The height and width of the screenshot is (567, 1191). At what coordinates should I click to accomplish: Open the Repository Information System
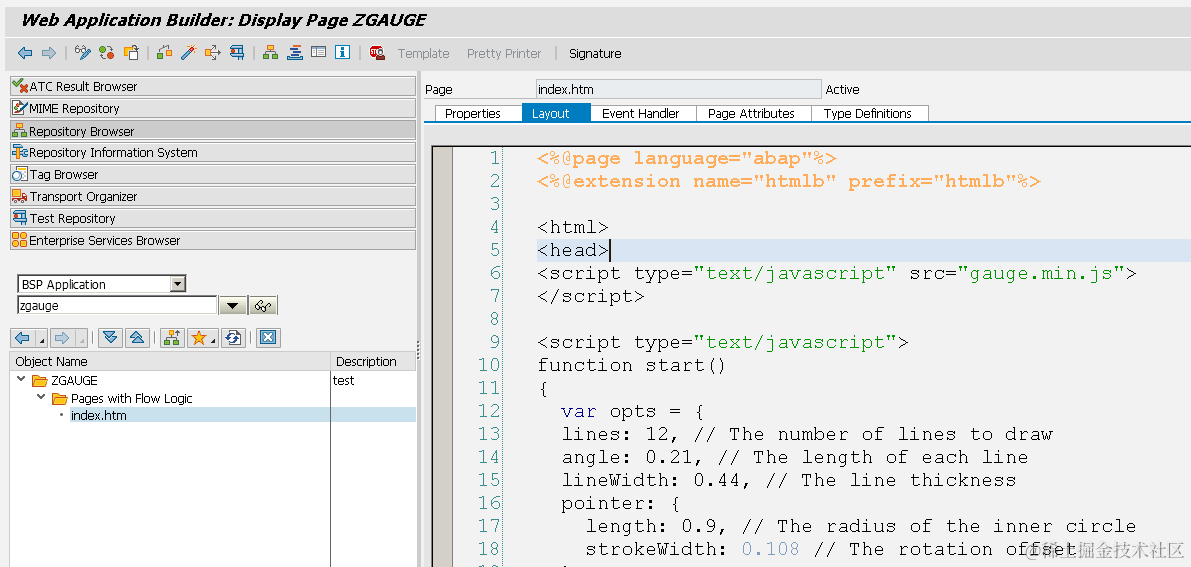pos(213,152)
